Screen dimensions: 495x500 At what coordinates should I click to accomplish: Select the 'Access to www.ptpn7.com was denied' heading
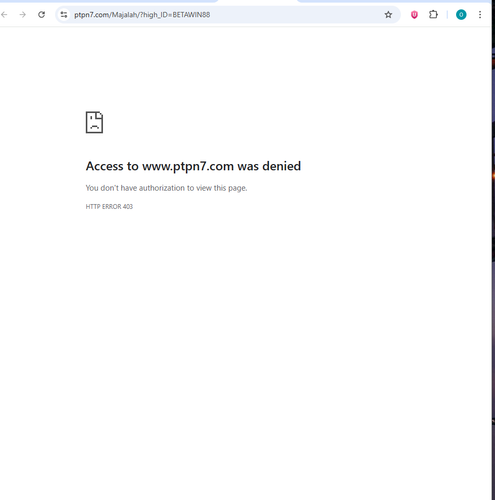click(x=193, y=166)
